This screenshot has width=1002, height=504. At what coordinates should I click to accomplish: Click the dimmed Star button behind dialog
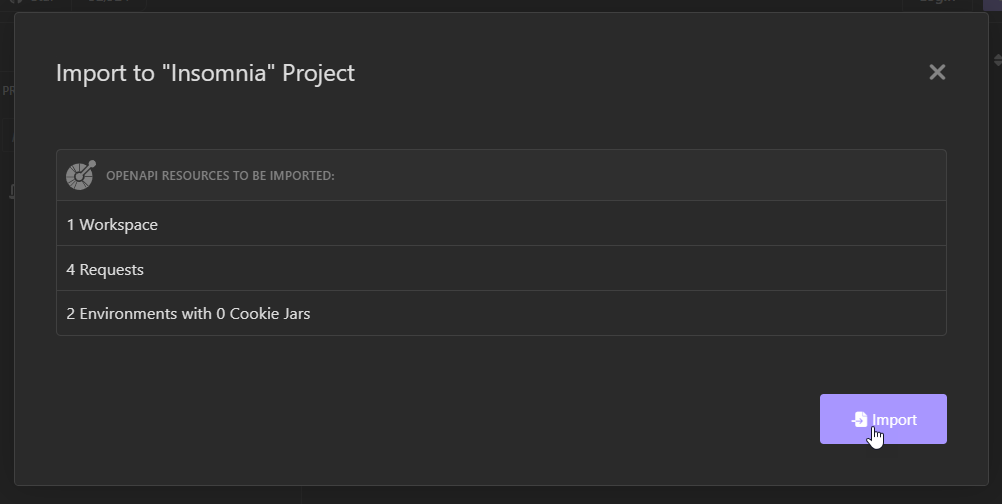(35, 3)
